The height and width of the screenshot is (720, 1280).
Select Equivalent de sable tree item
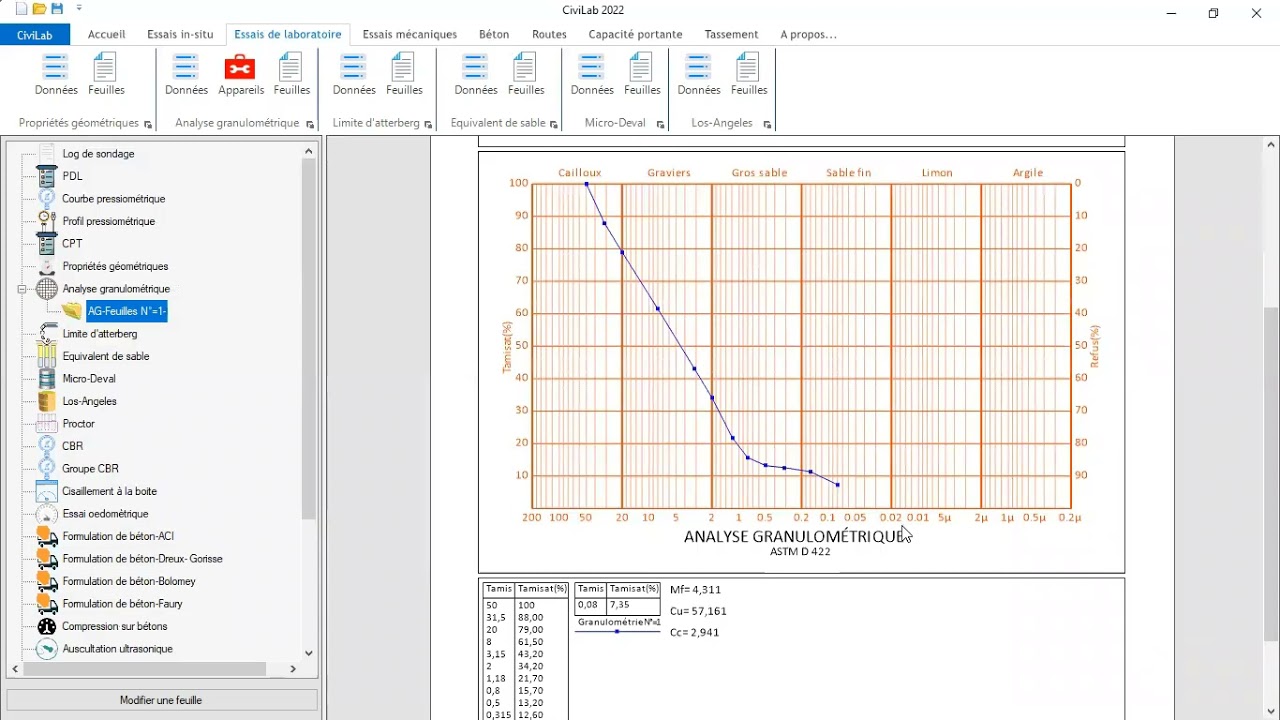pos(106,356)
